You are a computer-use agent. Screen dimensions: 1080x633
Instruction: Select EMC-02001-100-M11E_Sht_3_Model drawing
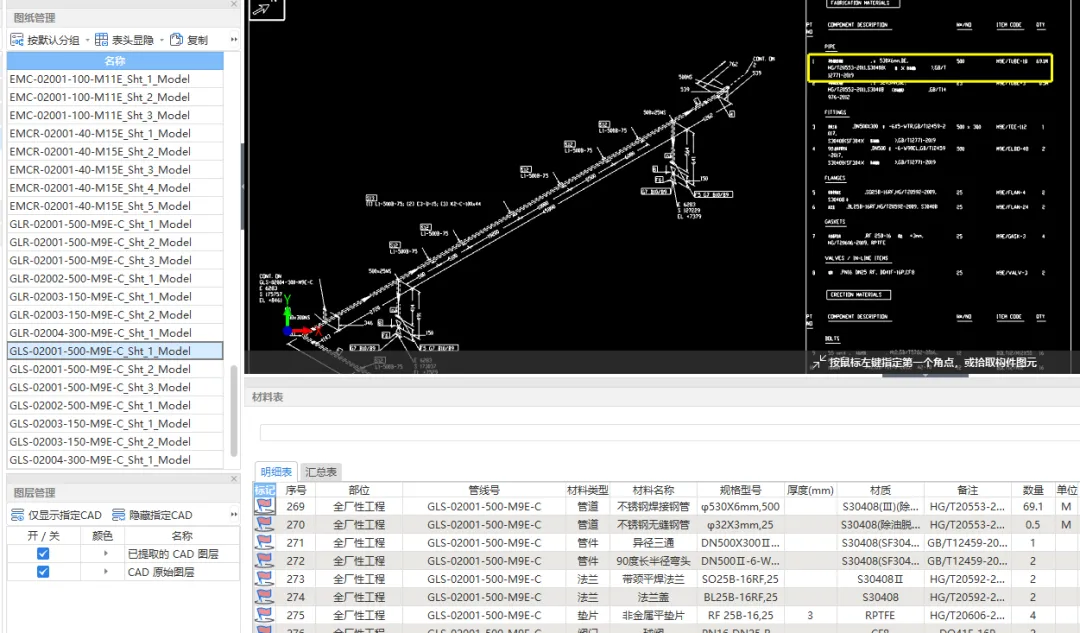(115, 115)
